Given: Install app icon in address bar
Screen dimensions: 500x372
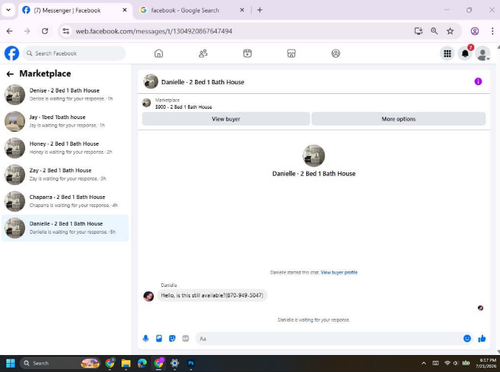Looking at the screenshot, I should coord(418,31).
